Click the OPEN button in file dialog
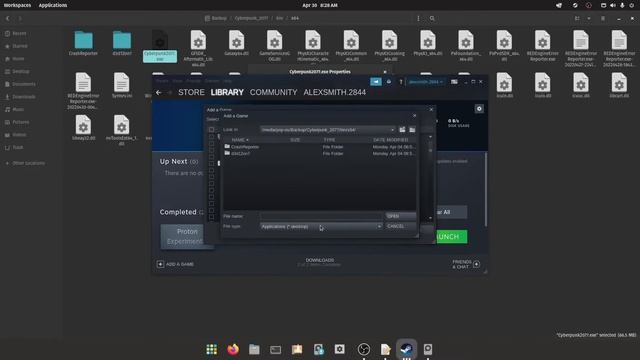 pos(400,216)
